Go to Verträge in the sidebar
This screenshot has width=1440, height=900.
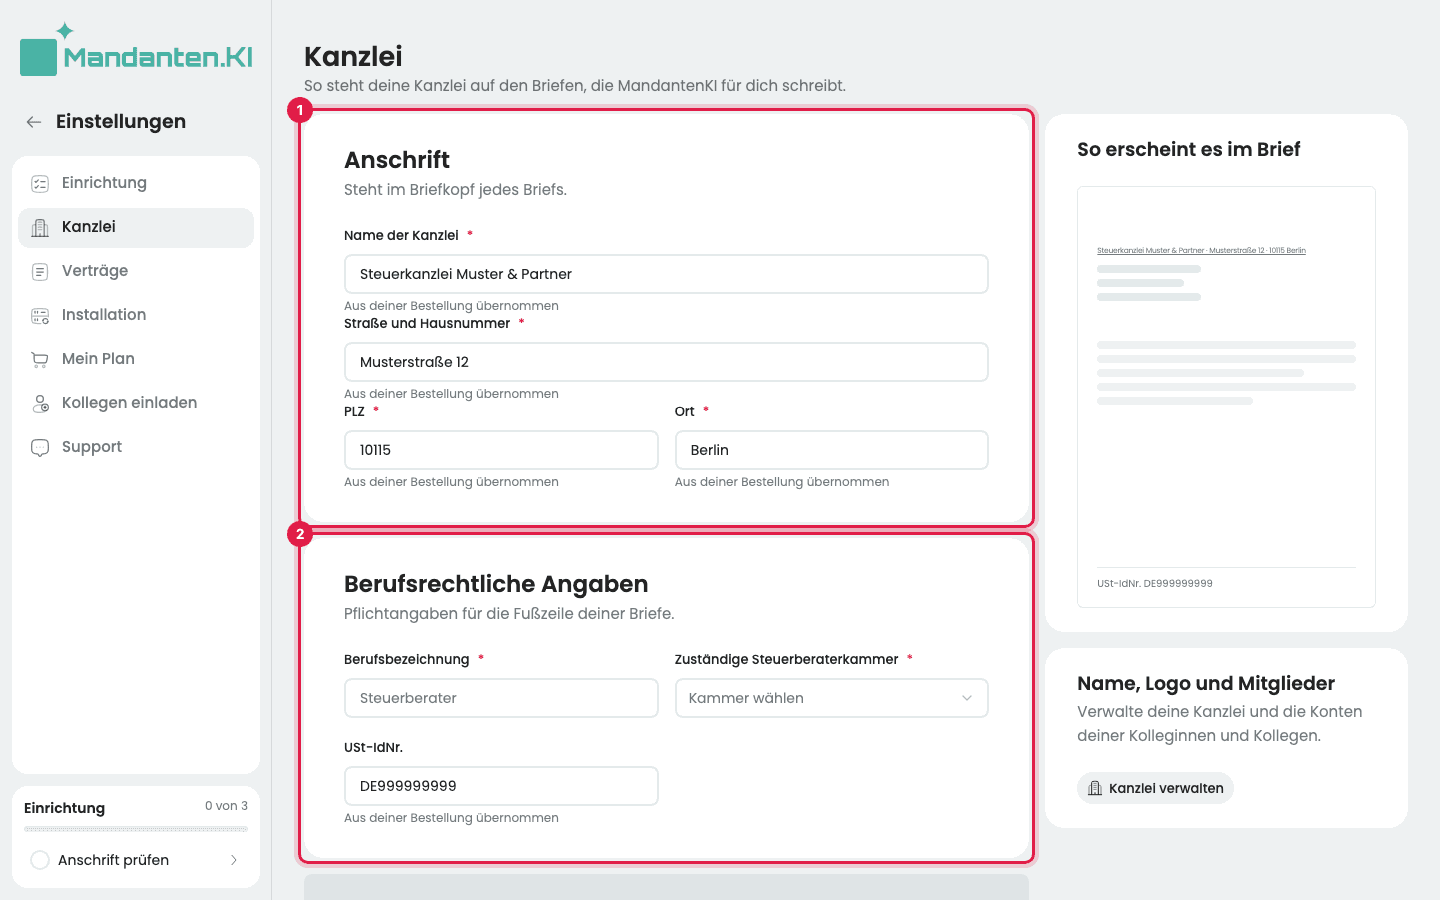click(x=136, y=271)
